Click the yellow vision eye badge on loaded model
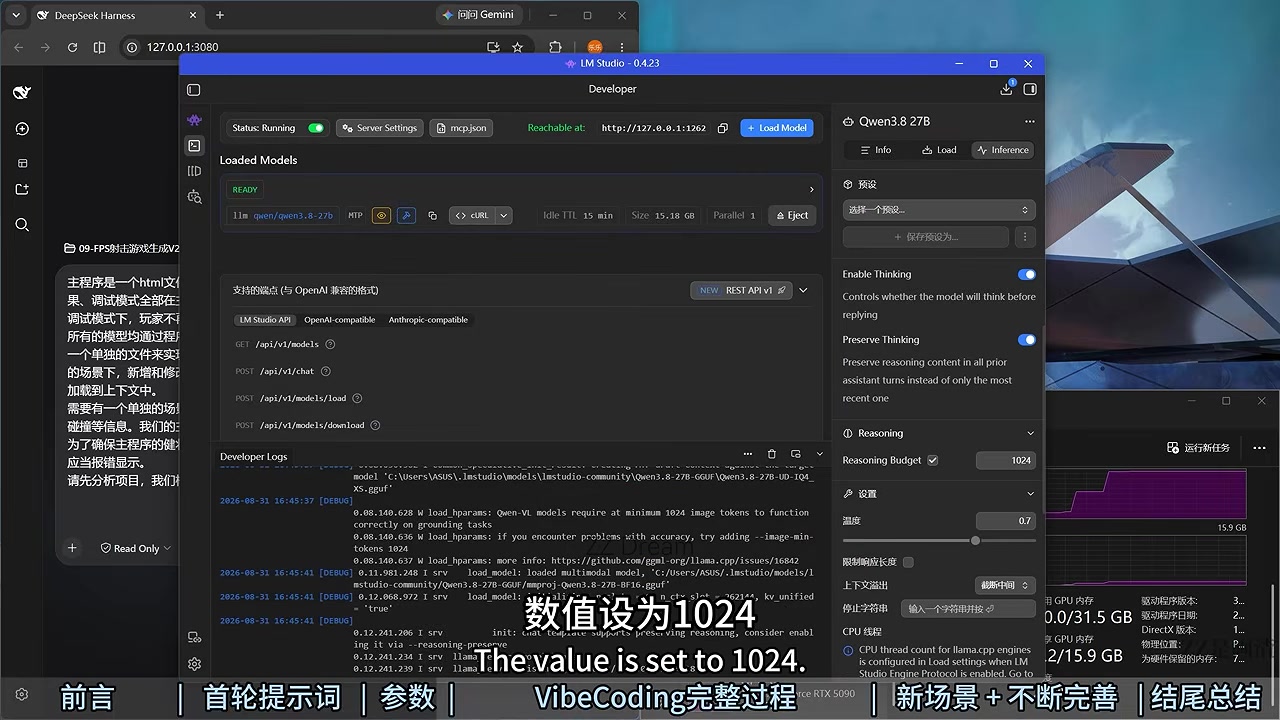 pos(381,215)
